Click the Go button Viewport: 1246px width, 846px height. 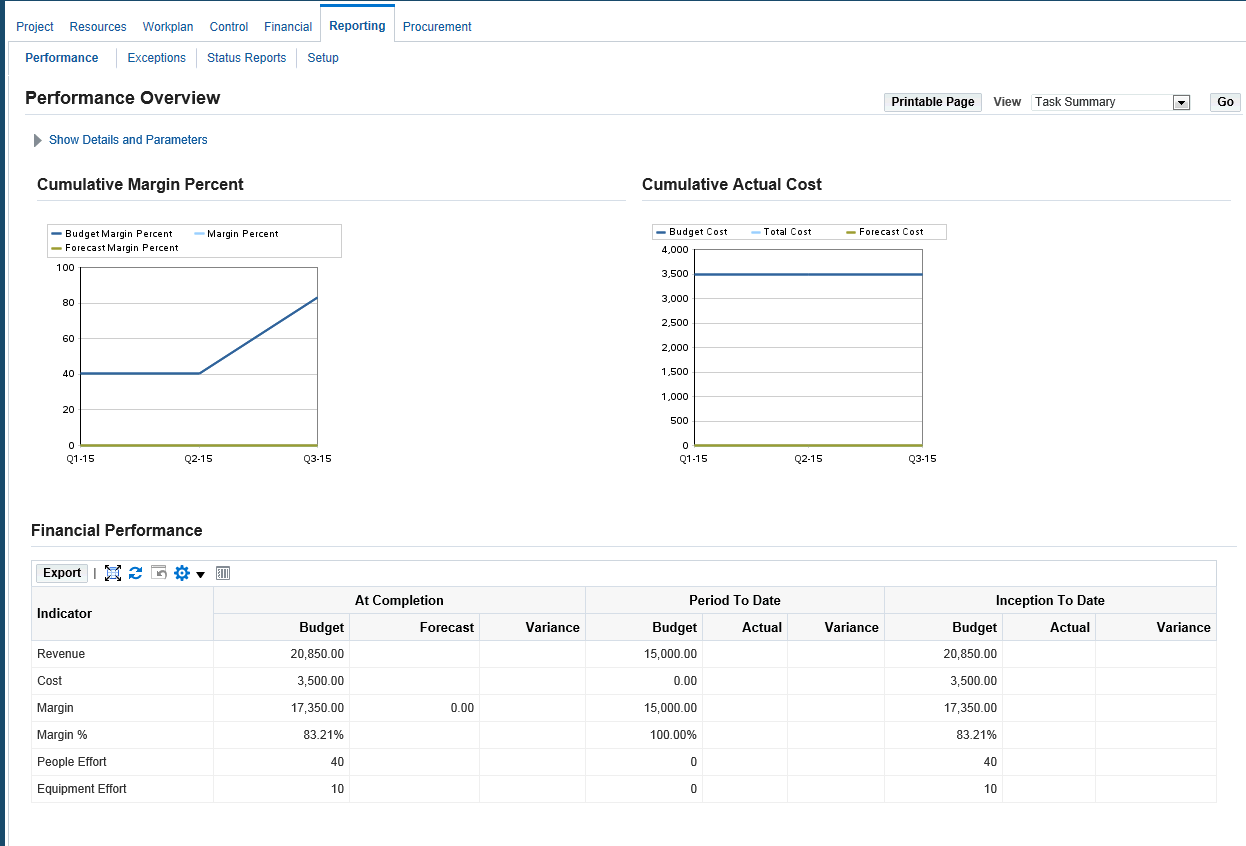click(x=1225, y=102)
